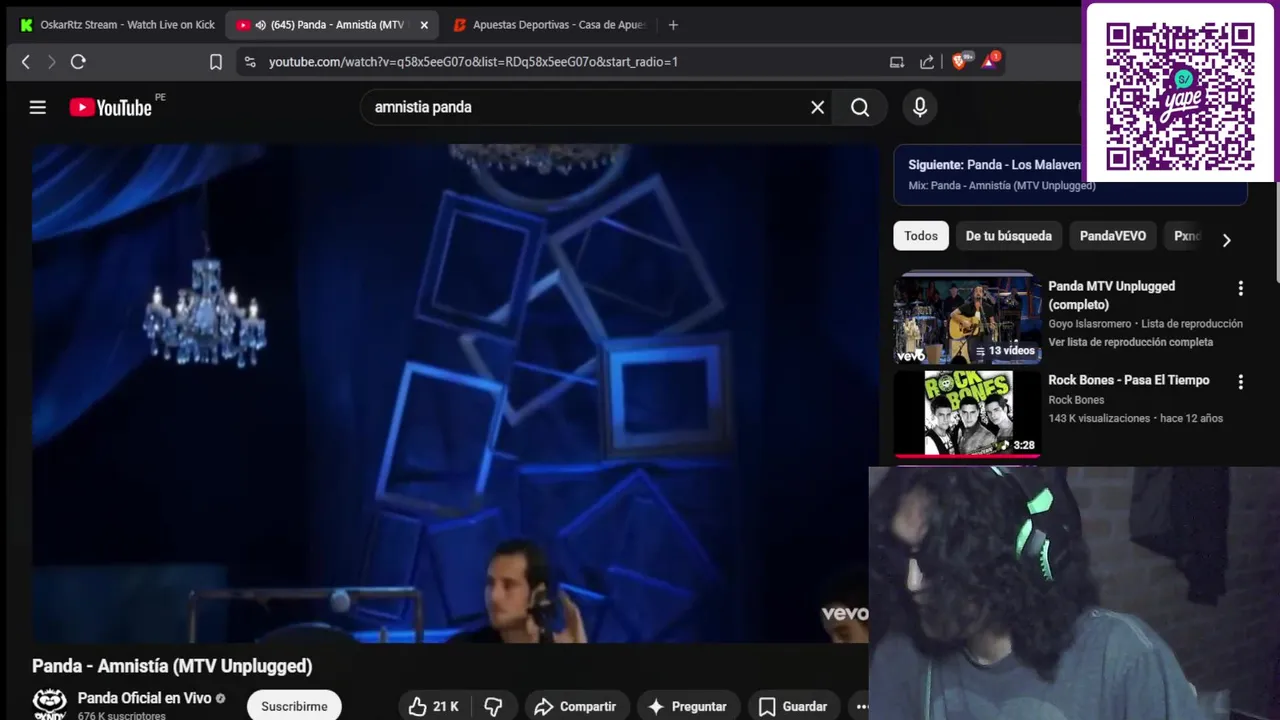Click Goyo Islasromero · Lista de reproducción text

pos(1145,324)
